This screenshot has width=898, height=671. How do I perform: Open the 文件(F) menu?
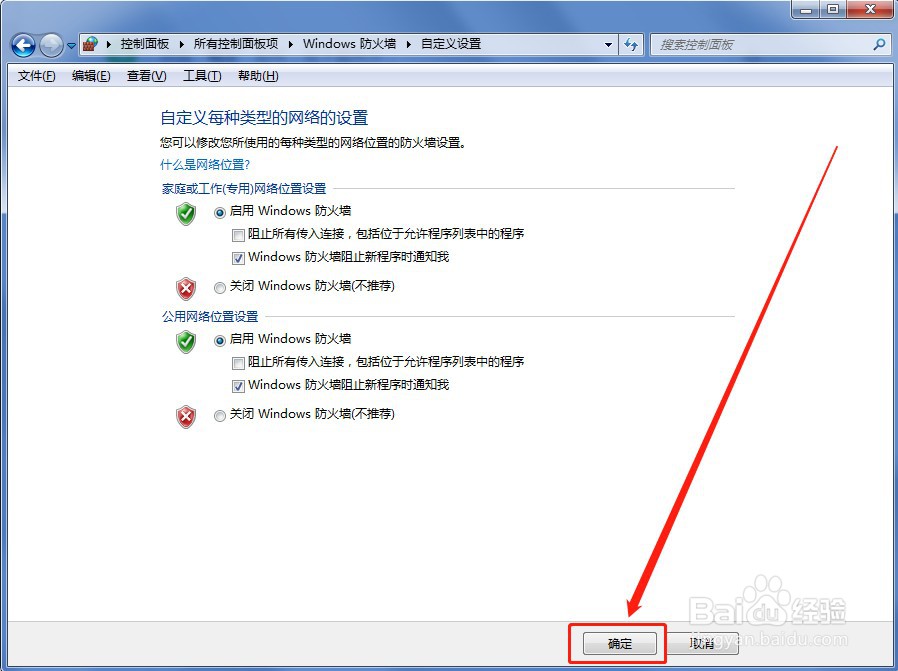[x=36, y=76]
